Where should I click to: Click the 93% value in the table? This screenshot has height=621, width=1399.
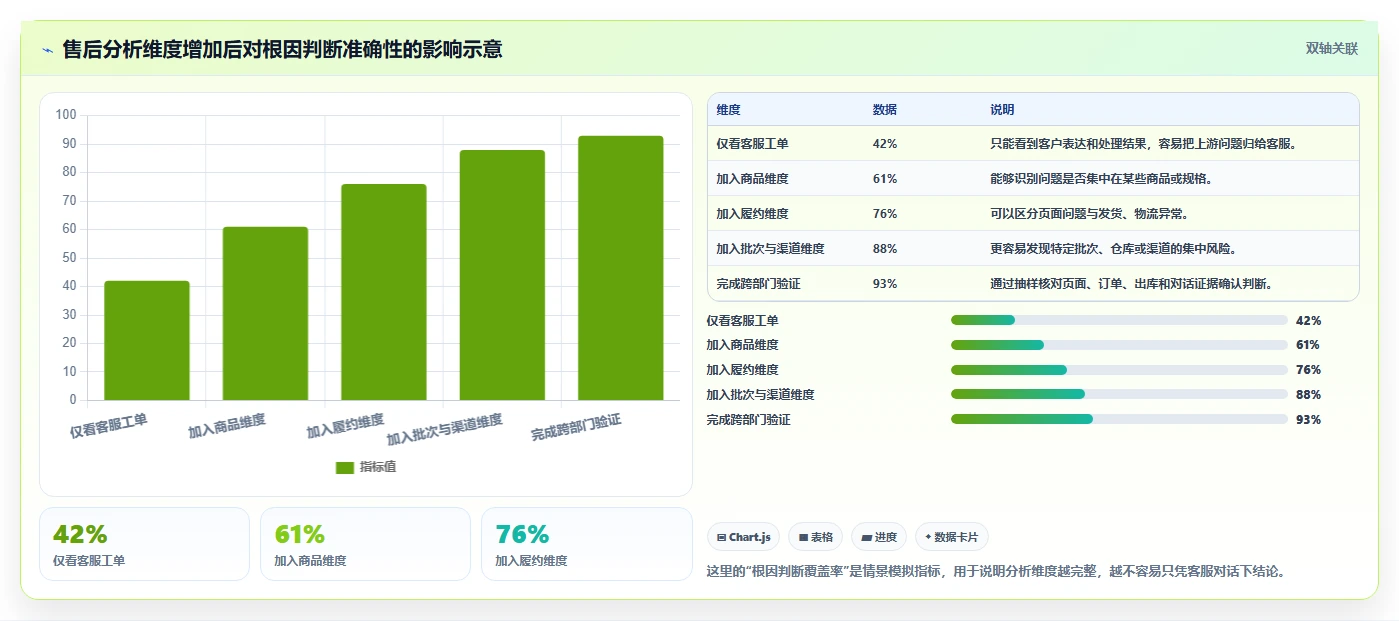[884, 284]
